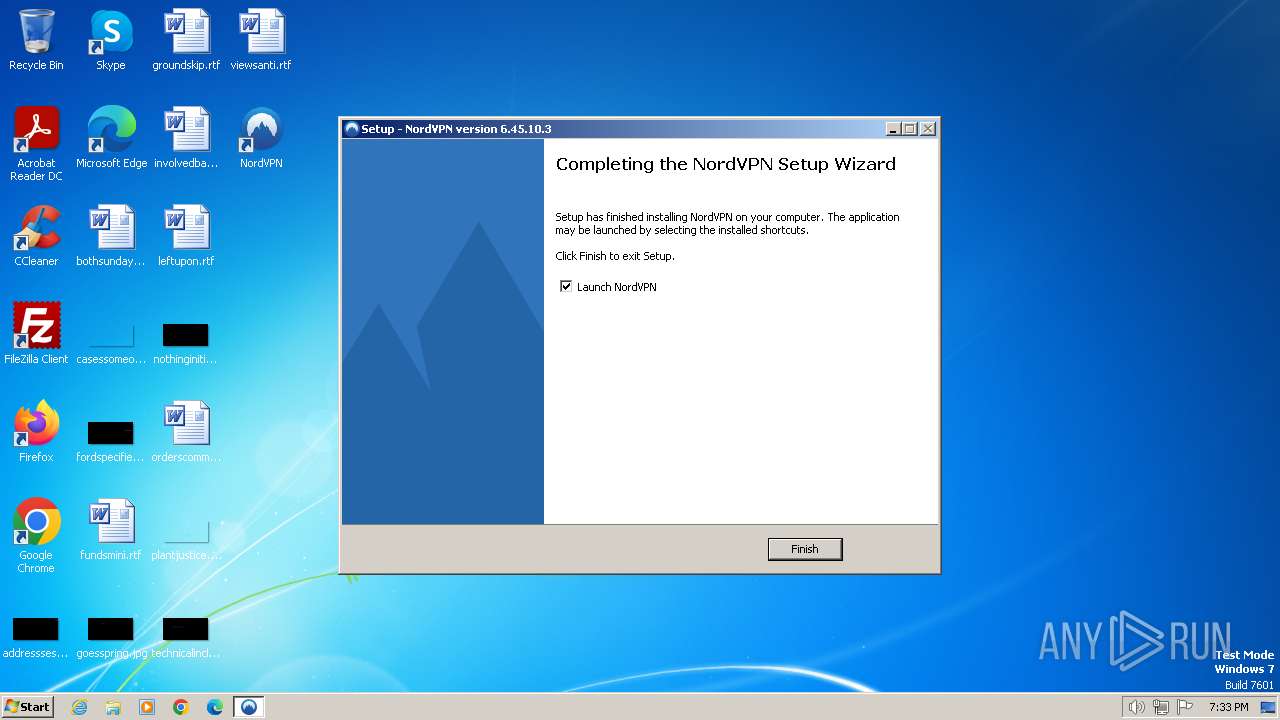1280x720 pixels.
Task: Select fundsmini.rtf document icon
Action: [x=111, y=530]
